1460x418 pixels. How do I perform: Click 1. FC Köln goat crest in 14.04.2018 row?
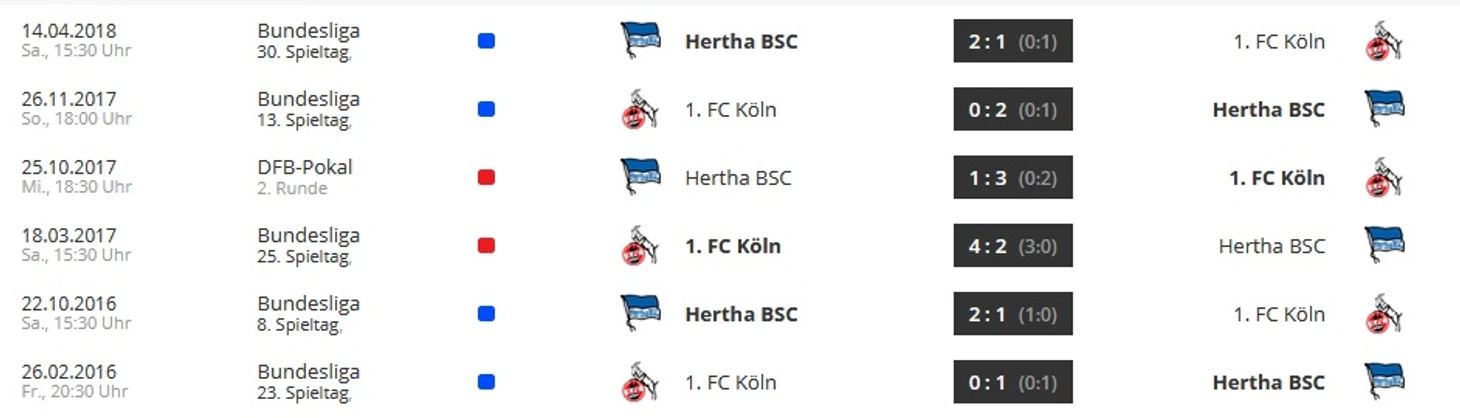pyautogui.click(x=1384, y=41)
